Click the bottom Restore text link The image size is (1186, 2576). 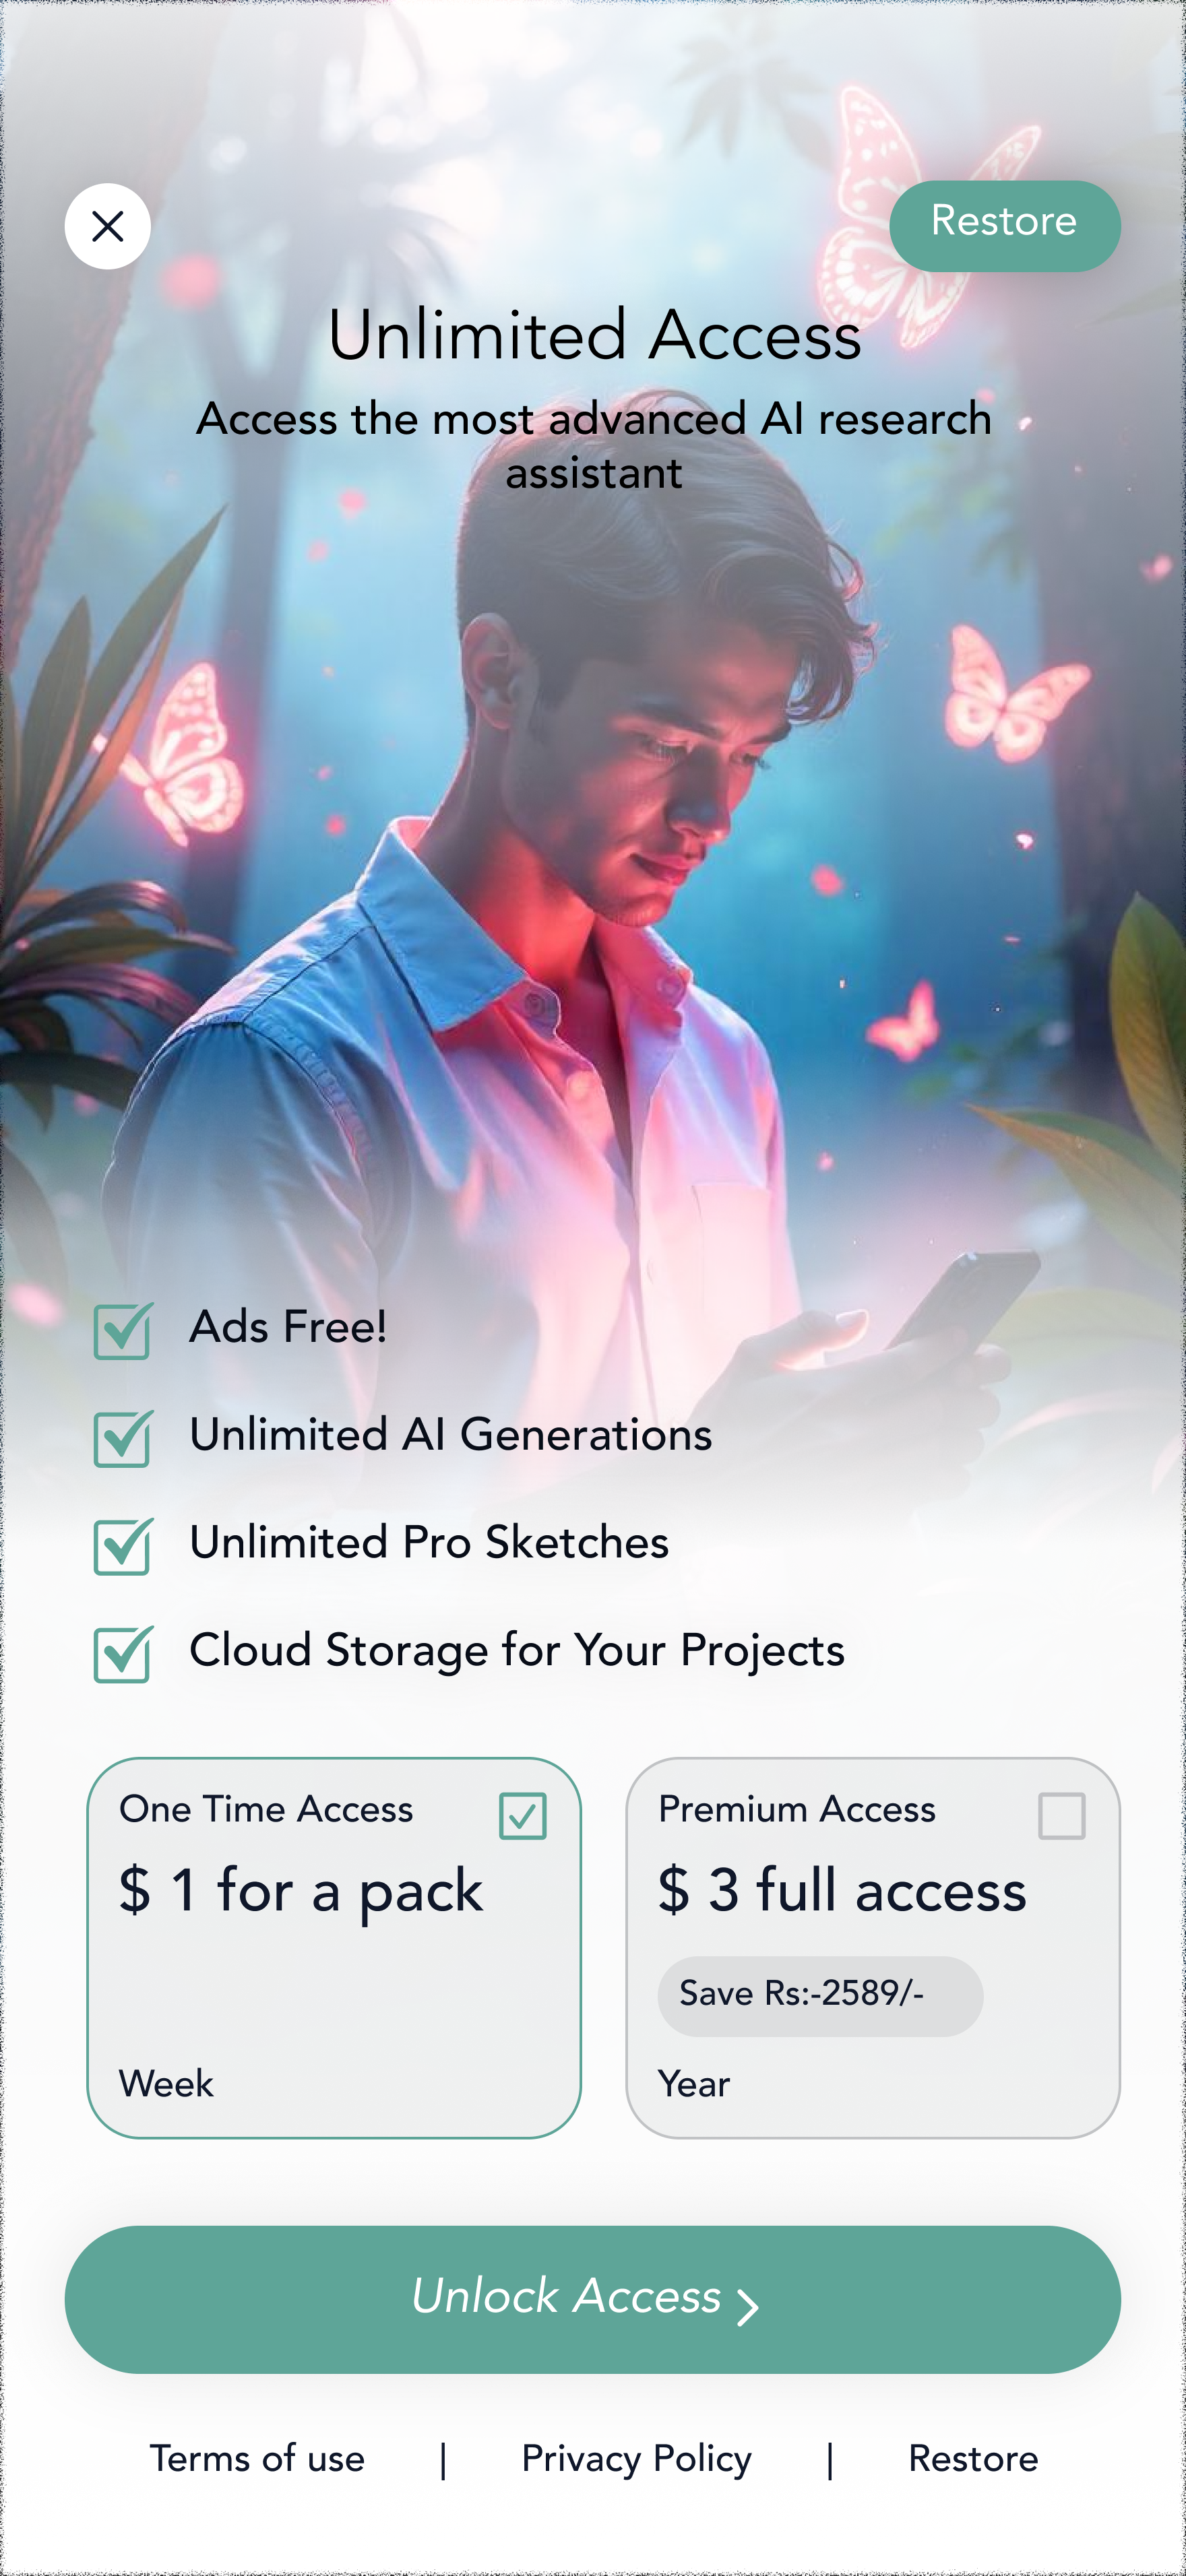(x=973, y=2458)
